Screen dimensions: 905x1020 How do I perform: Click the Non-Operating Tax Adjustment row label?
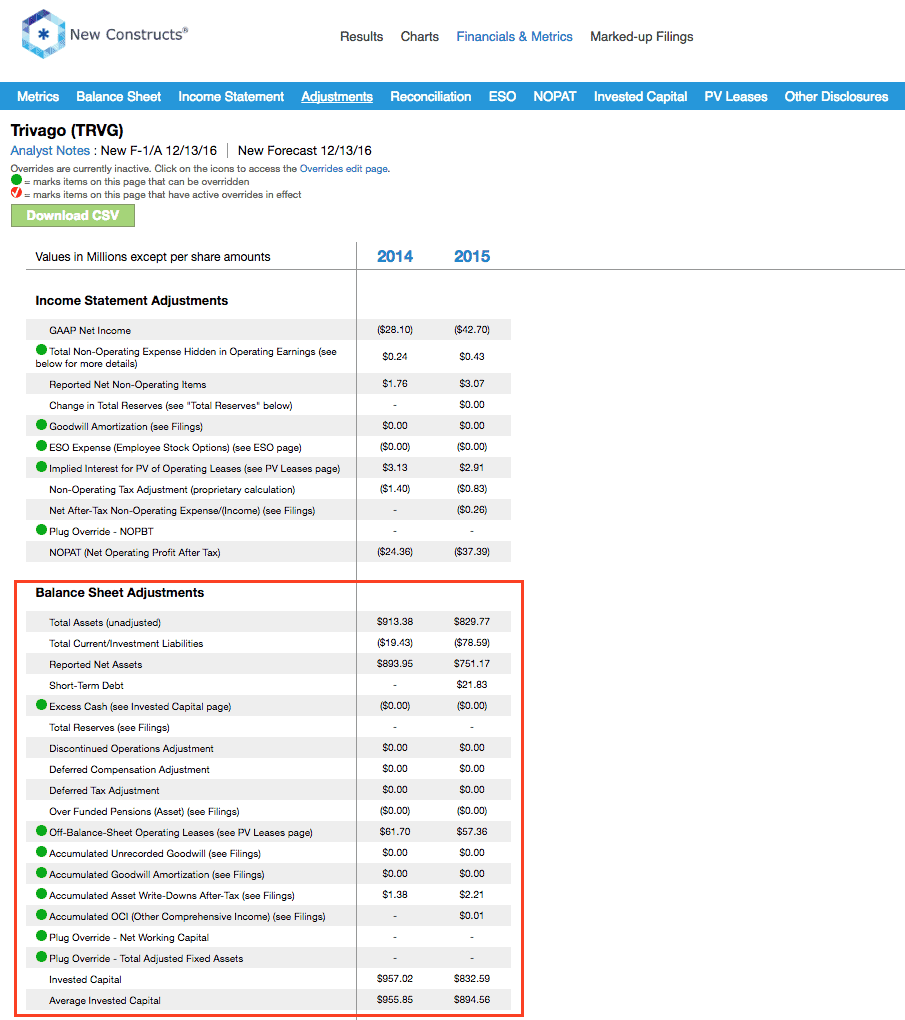click(x=172, y=489)
